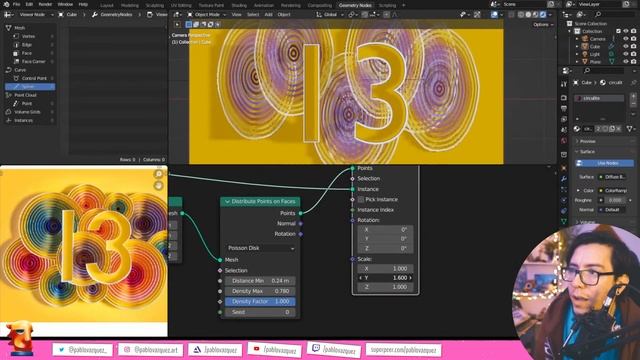Image resolution: width=640 pixels, height=360 pixels.
Task: Open the spreadsheet editor type selector
Action: (x=8, y=15)
